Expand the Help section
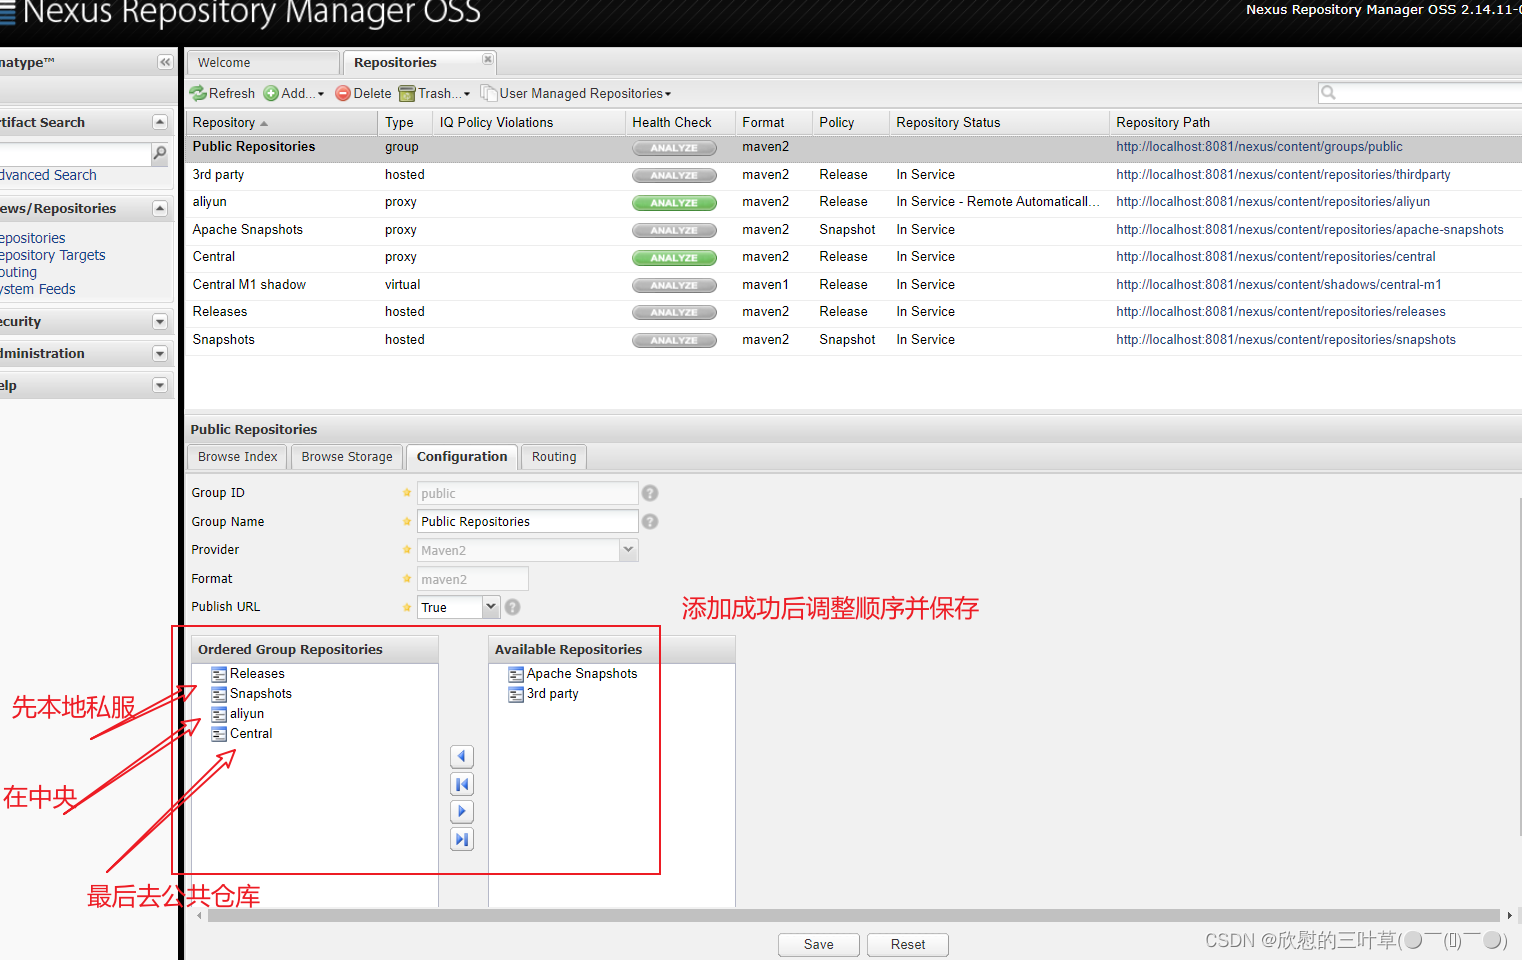Image resolution: width=1522 pixels, height=960 pixels. [x=160, y=385]
